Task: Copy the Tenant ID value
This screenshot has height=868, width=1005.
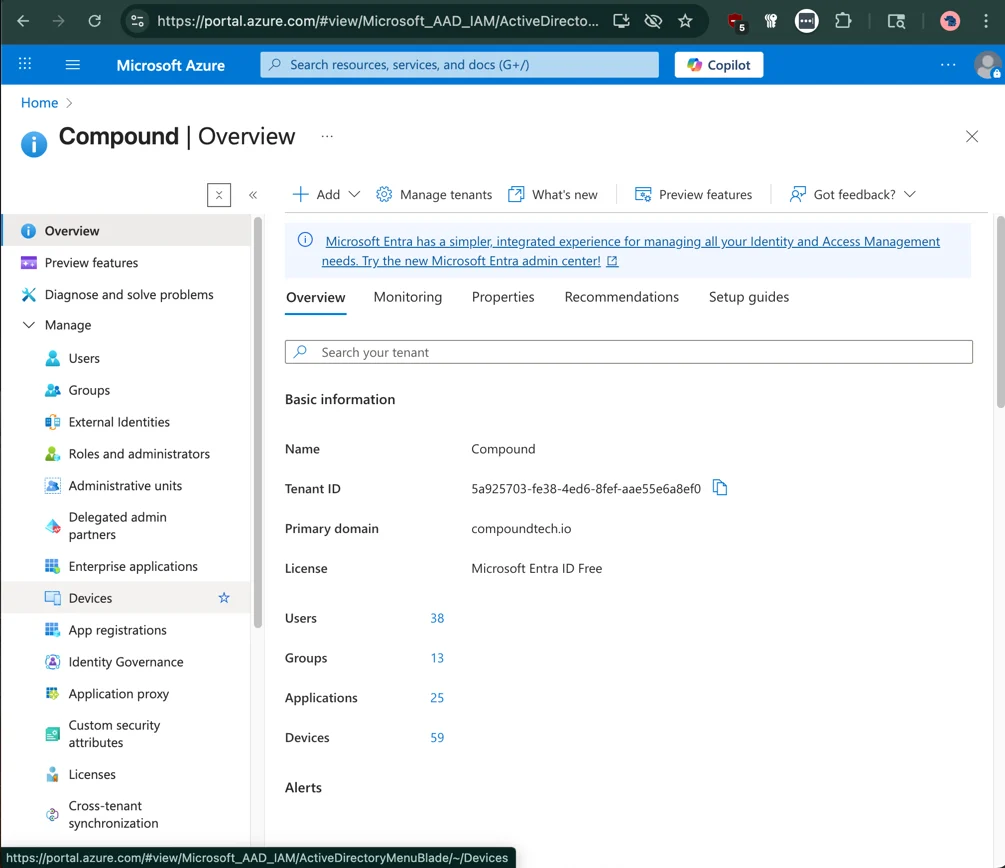Action: click(x=720, y=487)
